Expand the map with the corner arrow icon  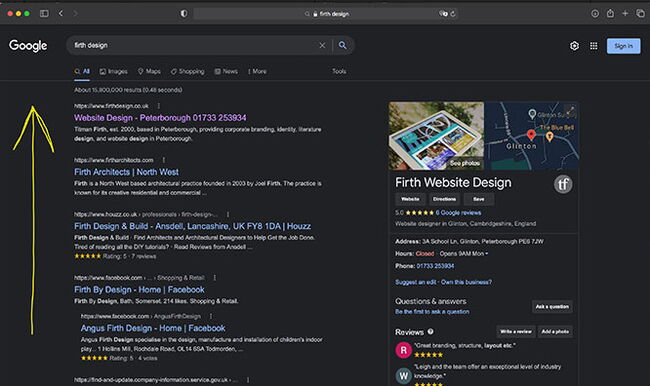(570, 110)
